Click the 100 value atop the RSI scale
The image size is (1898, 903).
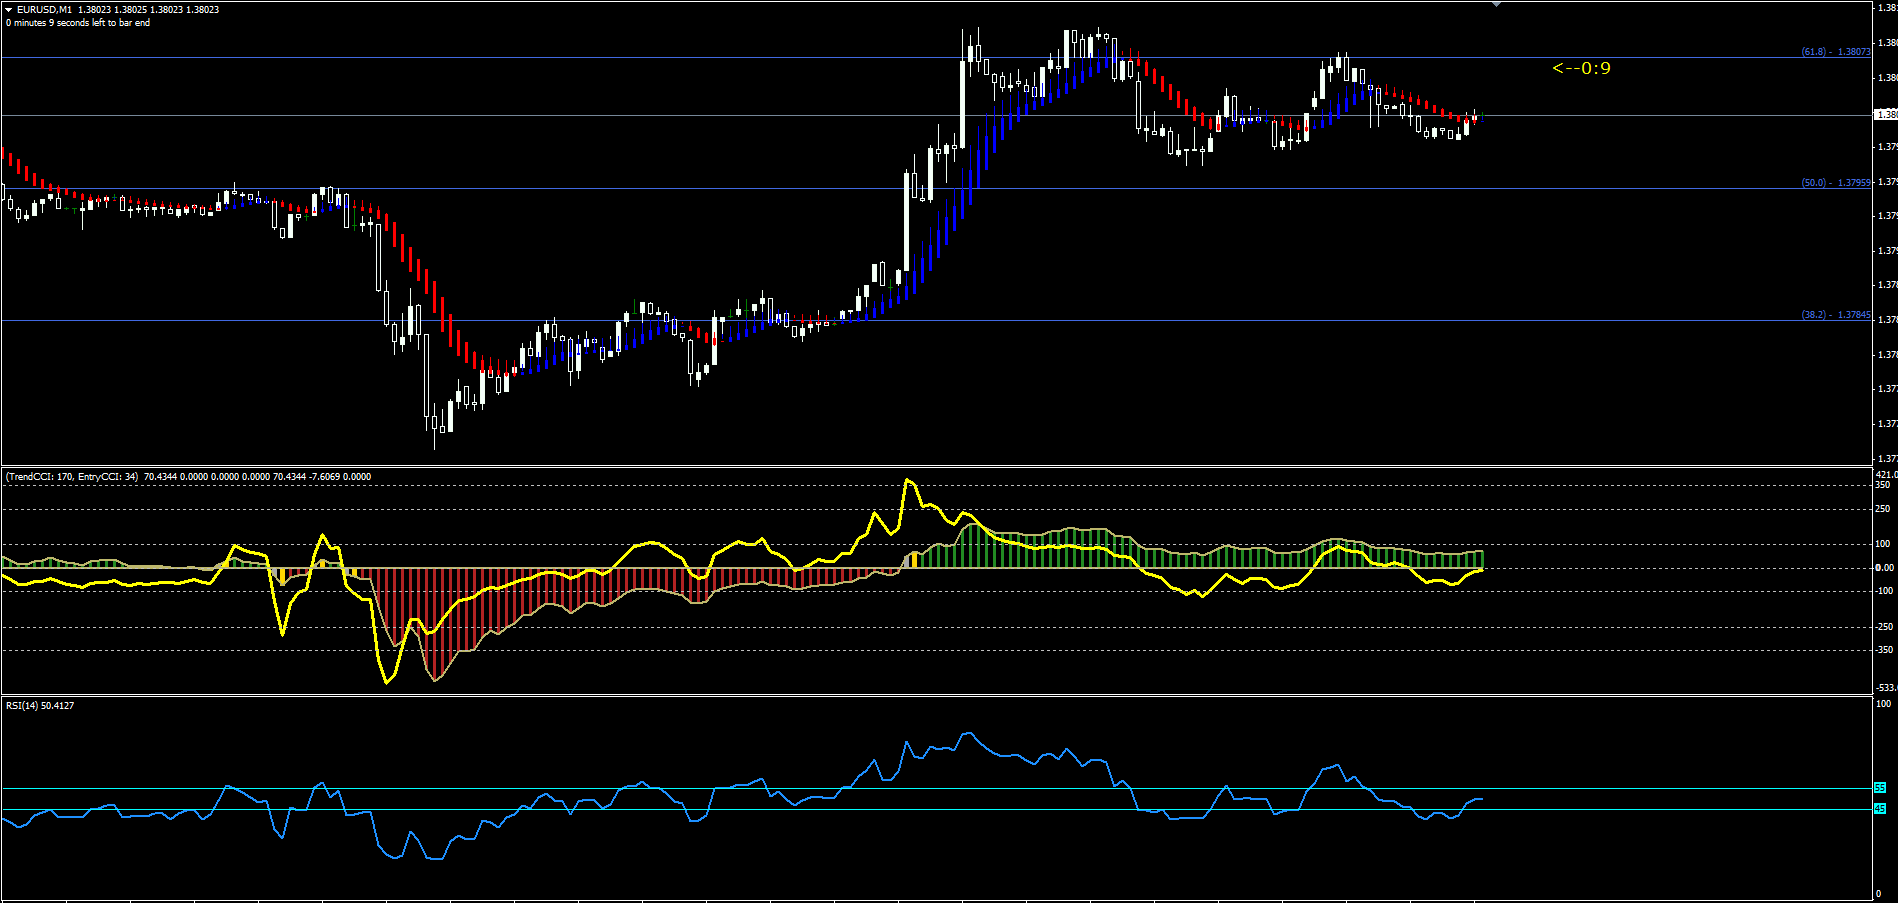click(1883, 705)
